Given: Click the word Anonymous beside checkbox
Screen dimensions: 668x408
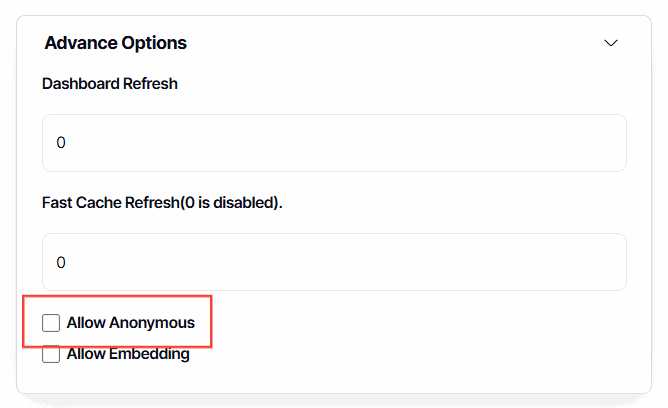Looking at the screenshot, I should [x=152, y=323].
